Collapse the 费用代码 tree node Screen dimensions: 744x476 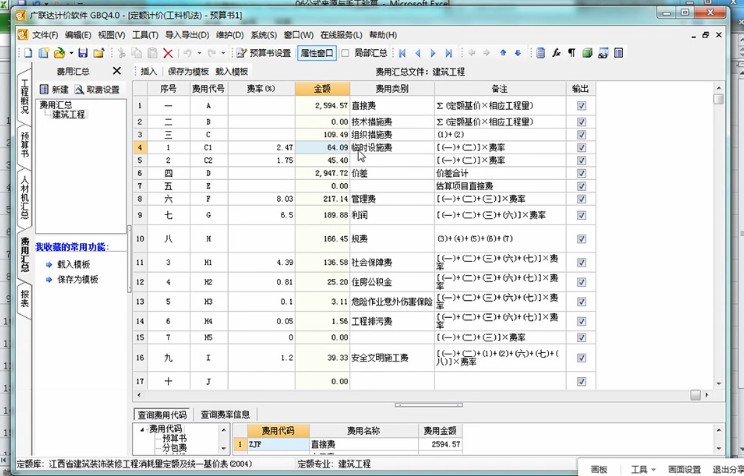coord(142,429)
